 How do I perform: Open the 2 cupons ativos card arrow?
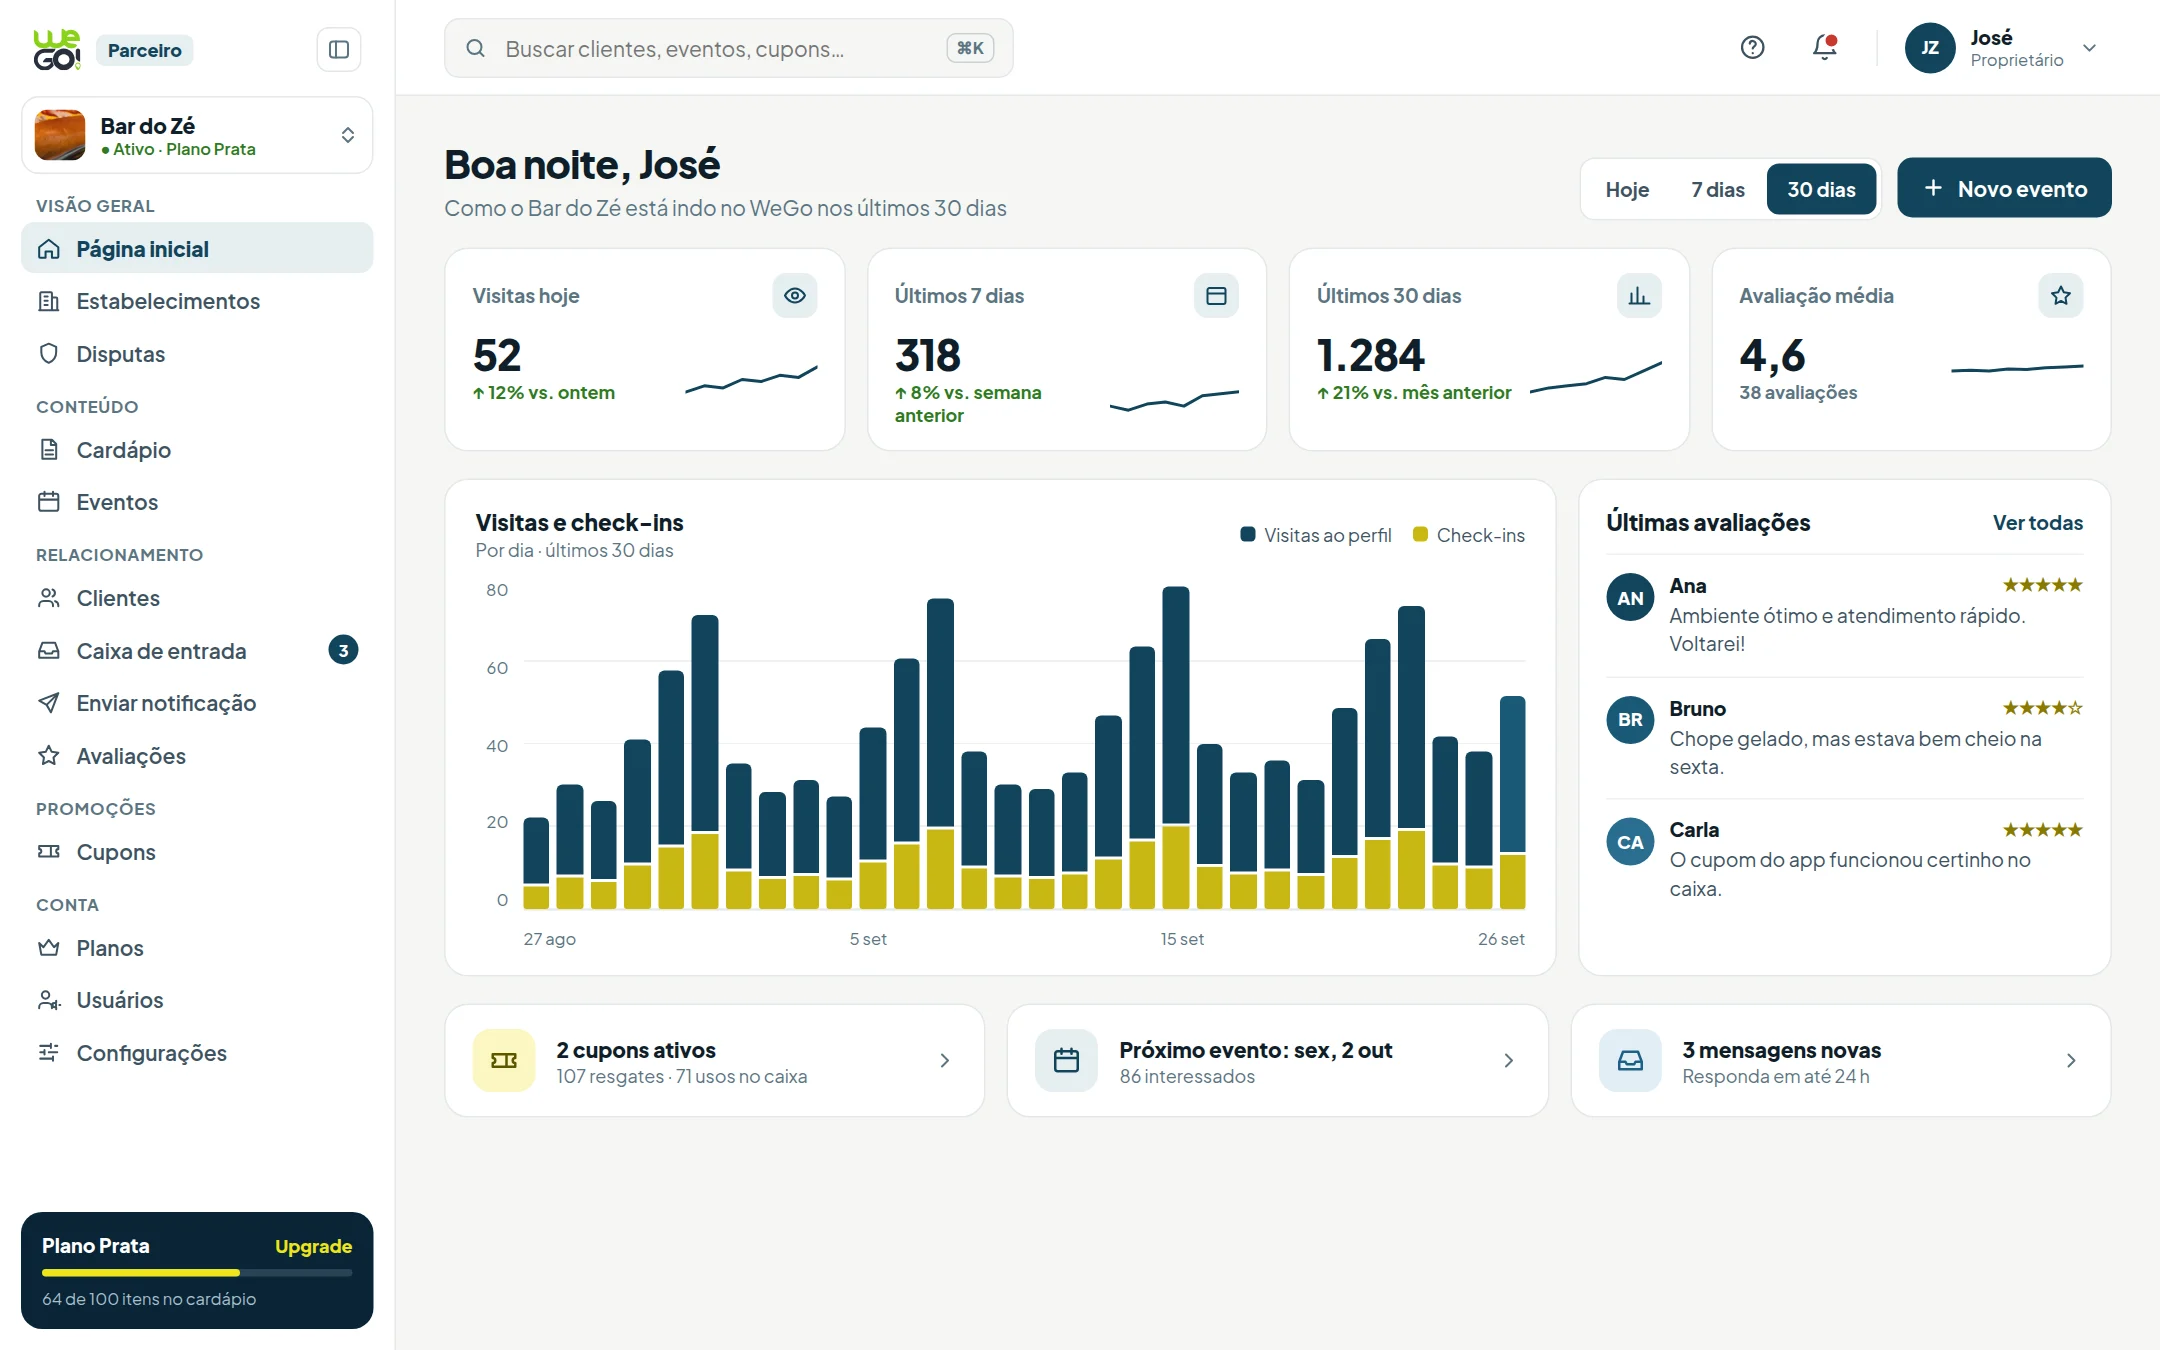point(945,1060)
